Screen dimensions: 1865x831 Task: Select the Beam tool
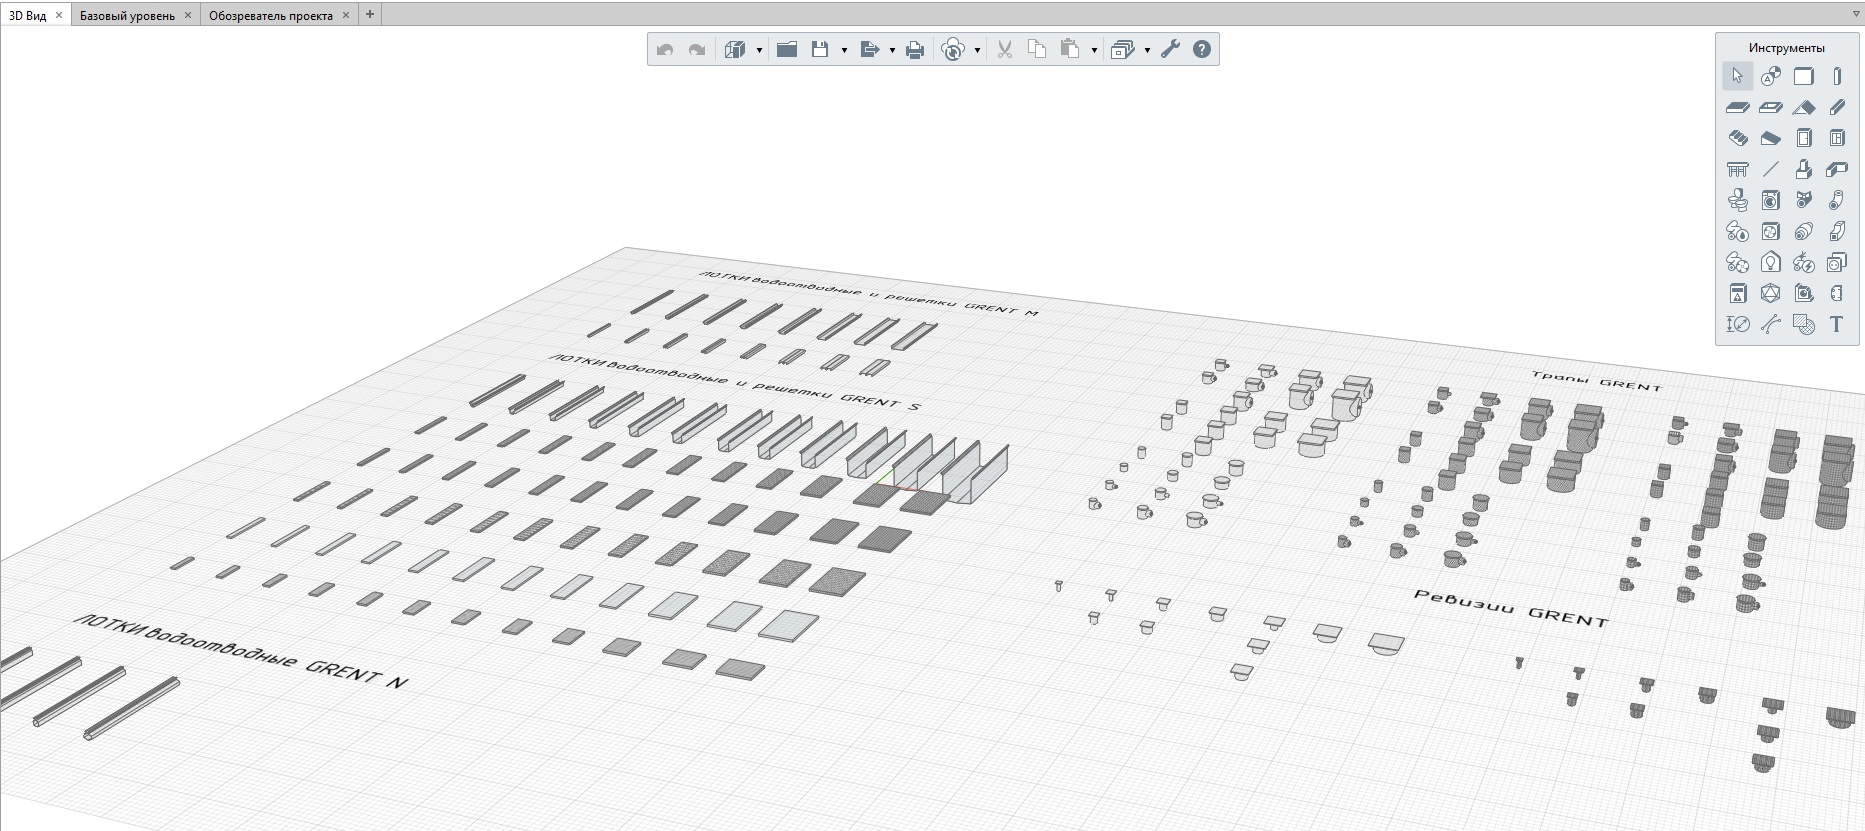[x=1837, y=107]
